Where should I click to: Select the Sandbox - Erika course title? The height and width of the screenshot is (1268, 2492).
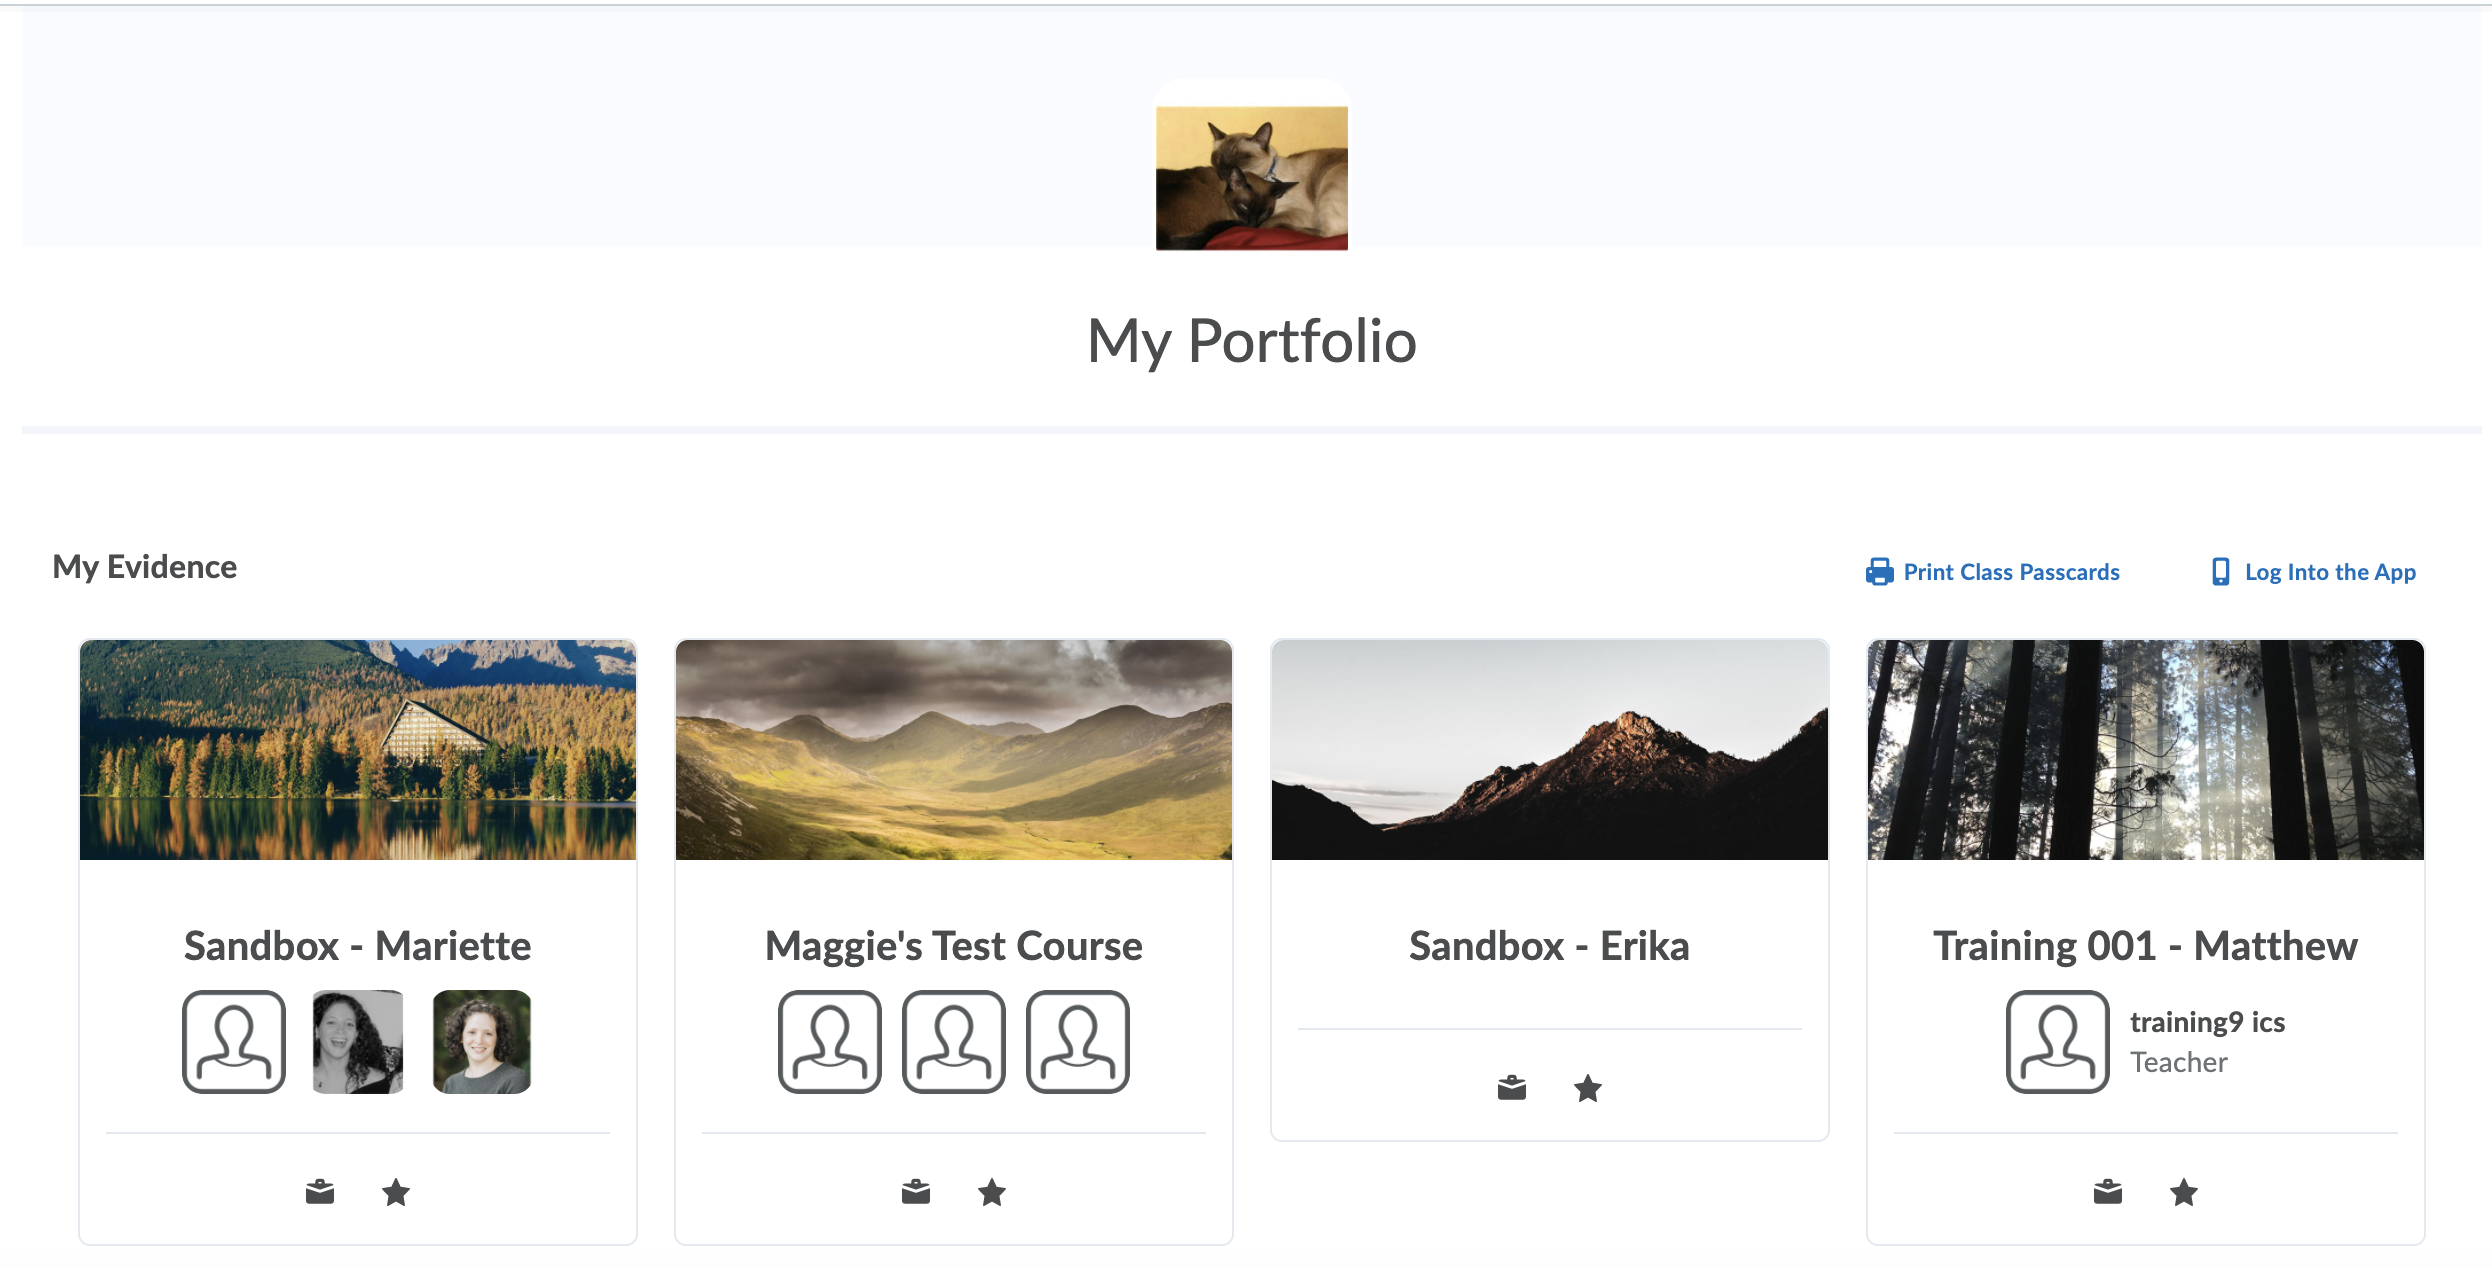tap(1549, 946)
